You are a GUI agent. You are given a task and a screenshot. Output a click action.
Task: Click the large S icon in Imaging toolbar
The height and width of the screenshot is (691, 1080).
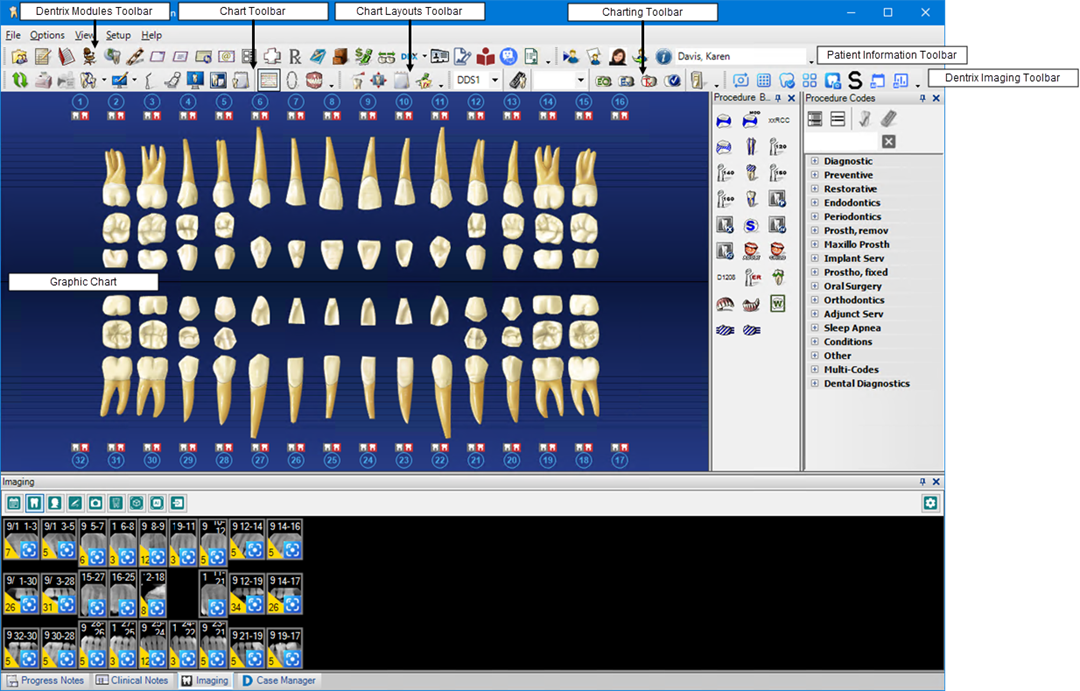coord(854,80)
